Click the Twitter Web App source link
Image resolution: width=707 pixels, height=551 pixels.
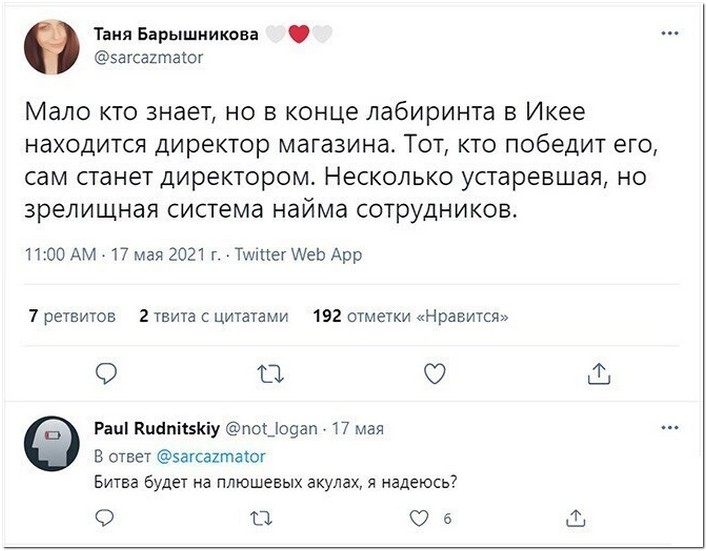[298, 255]
